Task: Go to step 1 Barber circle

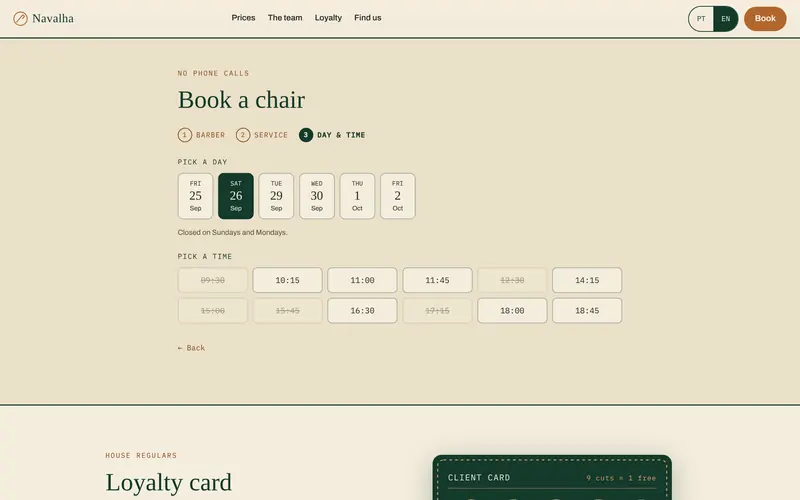Action: click(x=185, y=135)
